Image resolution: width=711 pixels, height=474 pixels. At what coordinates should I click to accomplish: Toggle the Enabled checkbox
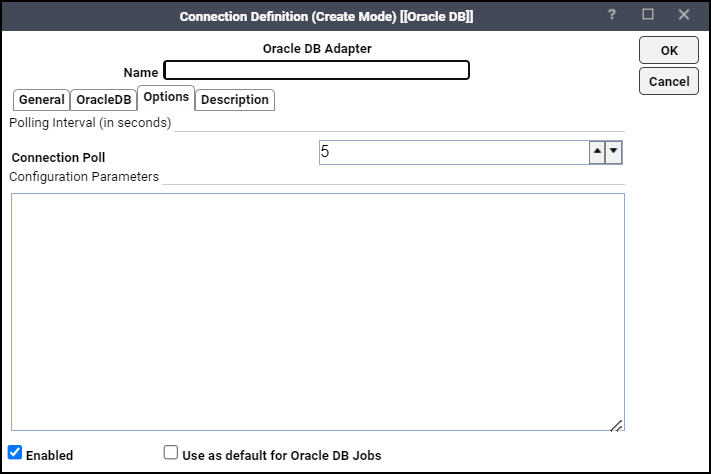coord(15,452)
